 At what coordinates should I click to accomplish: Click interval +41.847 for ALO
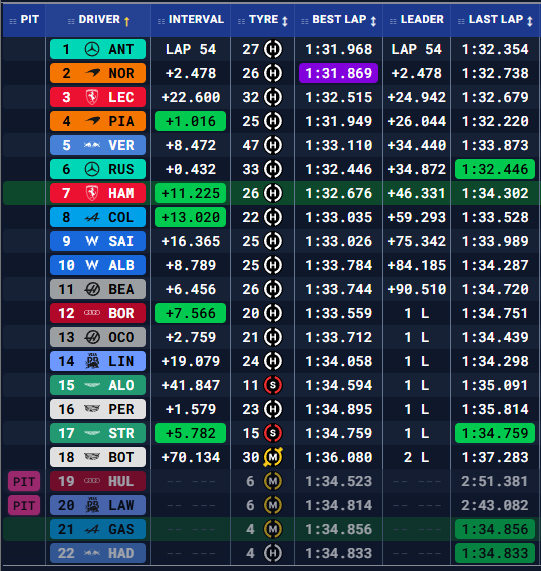click(190, 385)
